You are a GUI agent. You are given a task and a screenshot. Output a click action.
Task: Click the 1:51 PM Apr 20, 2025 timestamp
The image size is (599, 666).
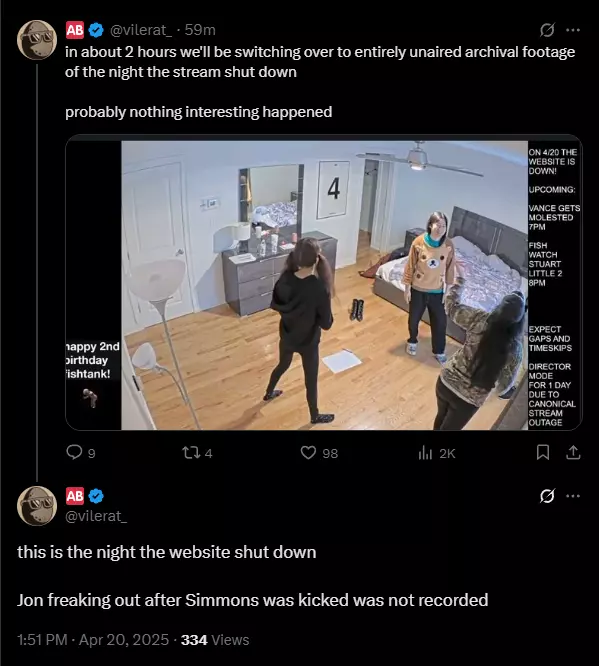93,640
